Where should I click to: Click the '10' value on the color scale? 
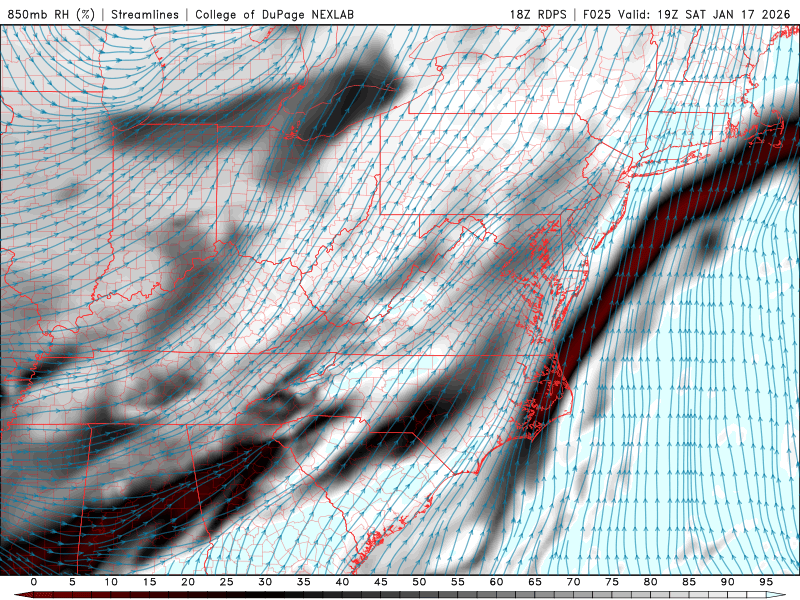[x=111, y=582]
